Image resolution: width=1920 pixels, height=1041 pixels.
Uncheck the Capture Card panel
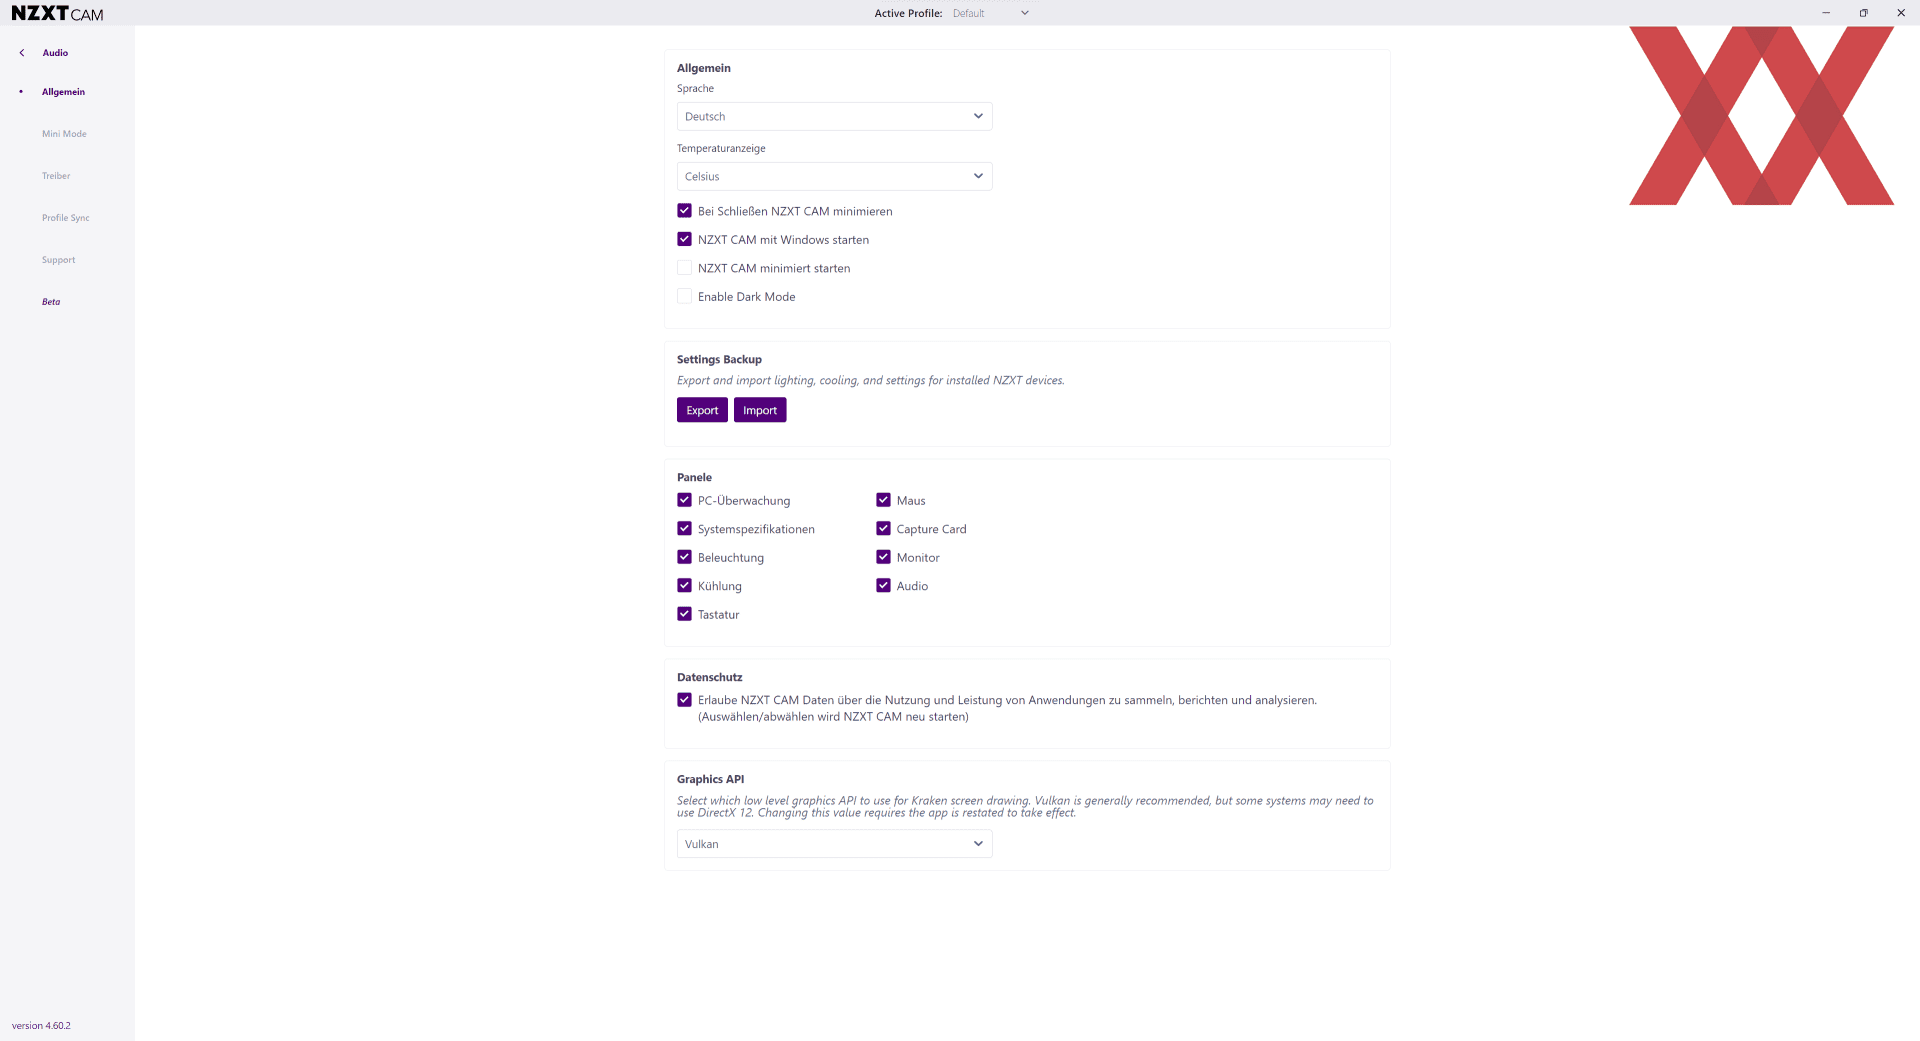pos(883,528)
